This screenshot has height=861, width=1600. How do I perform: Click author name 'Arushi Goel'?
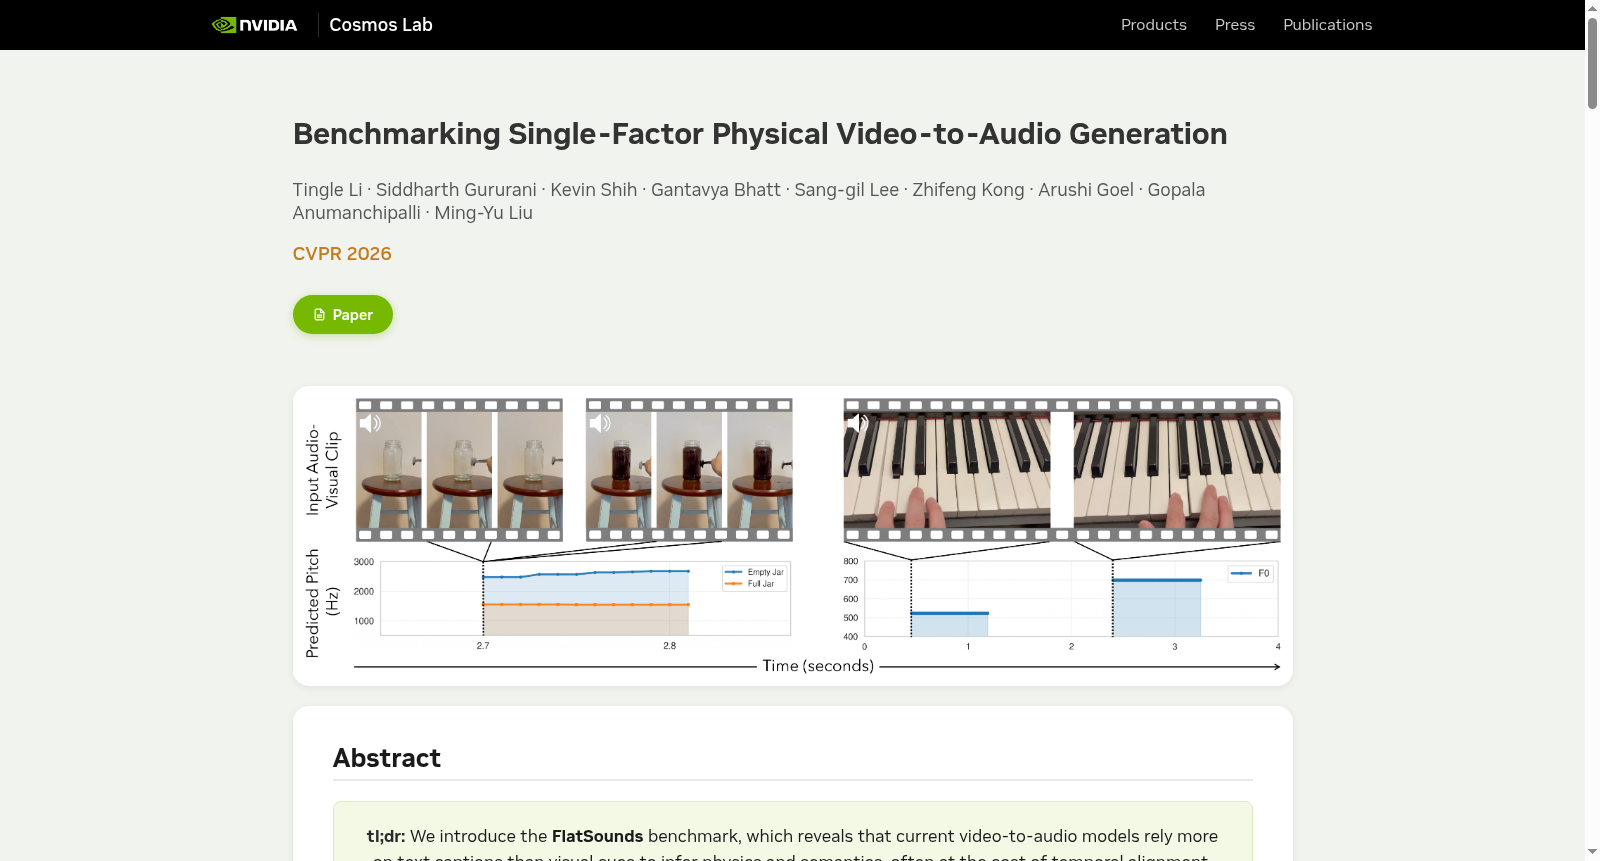pyautogui.click(x=1086, y=190)
